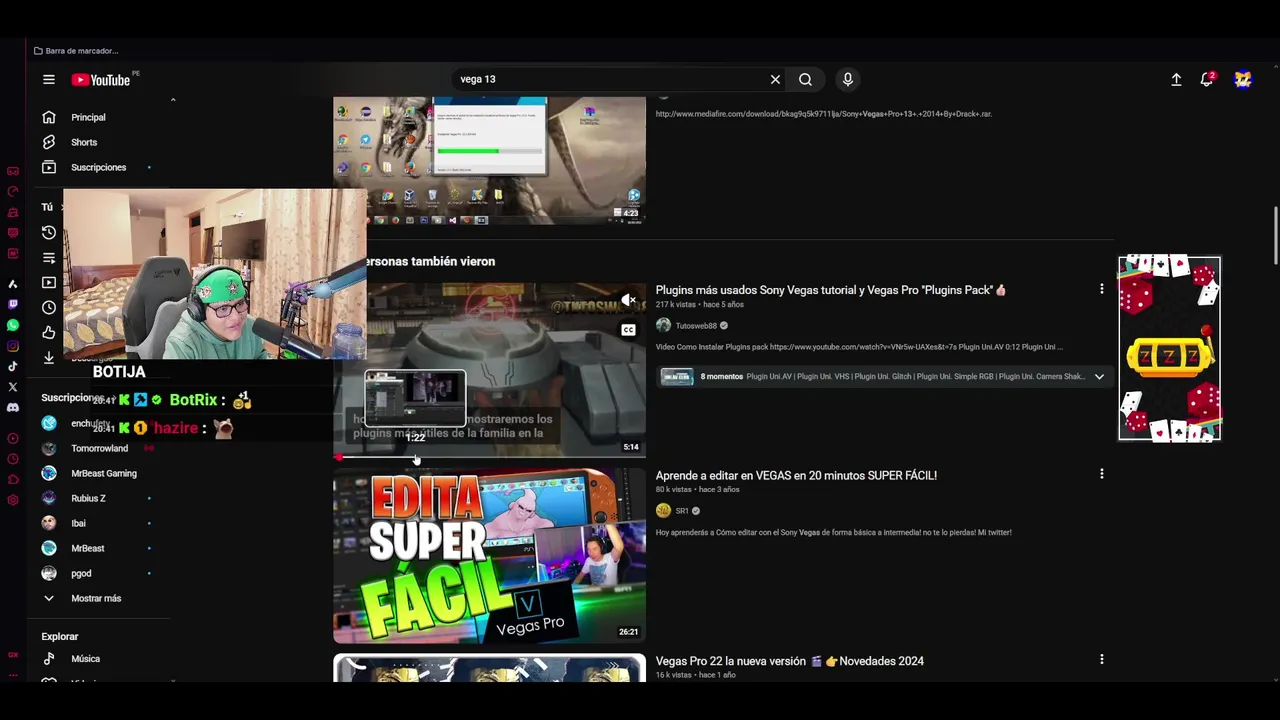Open options menu for Plugins más usados video

tap(1102, 289)
